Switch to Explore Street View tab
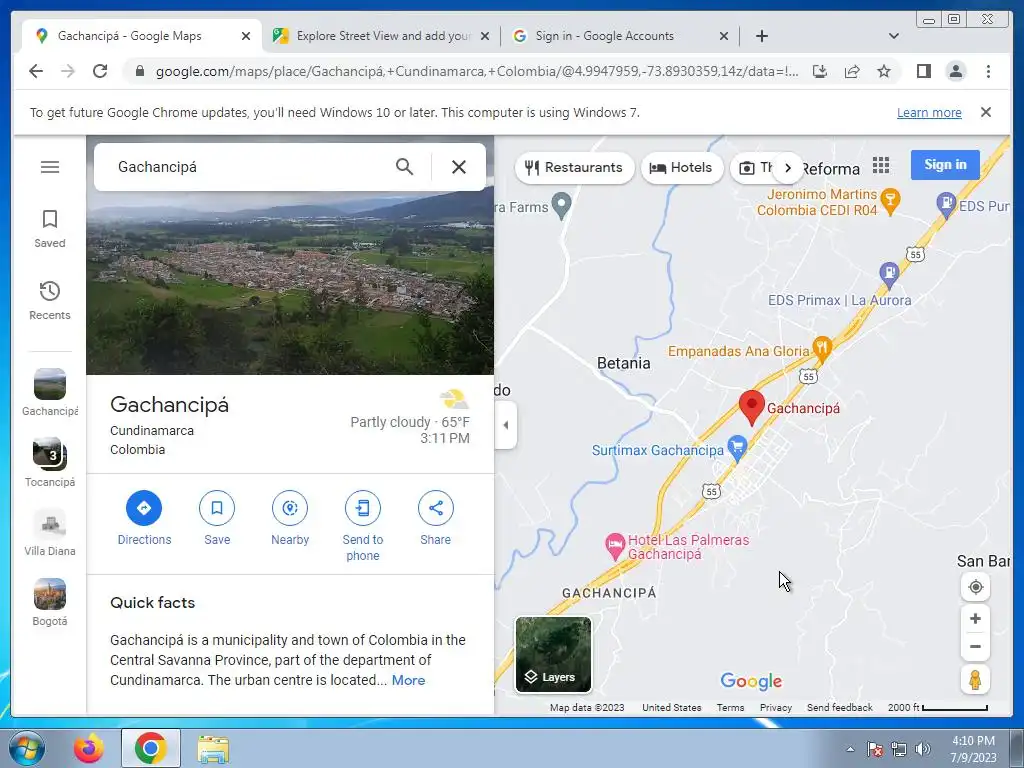Screen dimensions: 1024x768 [382, 36]
